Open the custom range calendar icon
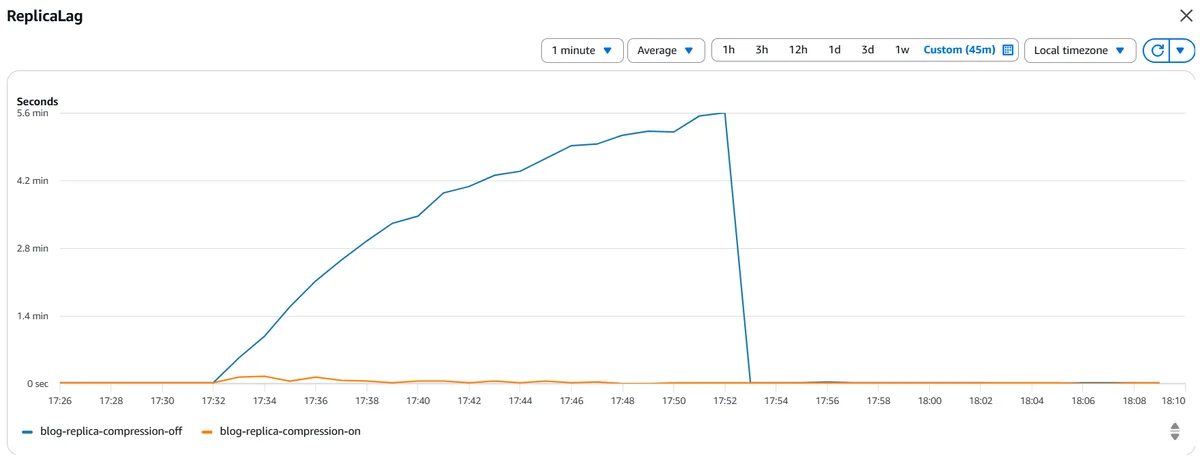The image size is (1200, 456). click(1008, 50)
